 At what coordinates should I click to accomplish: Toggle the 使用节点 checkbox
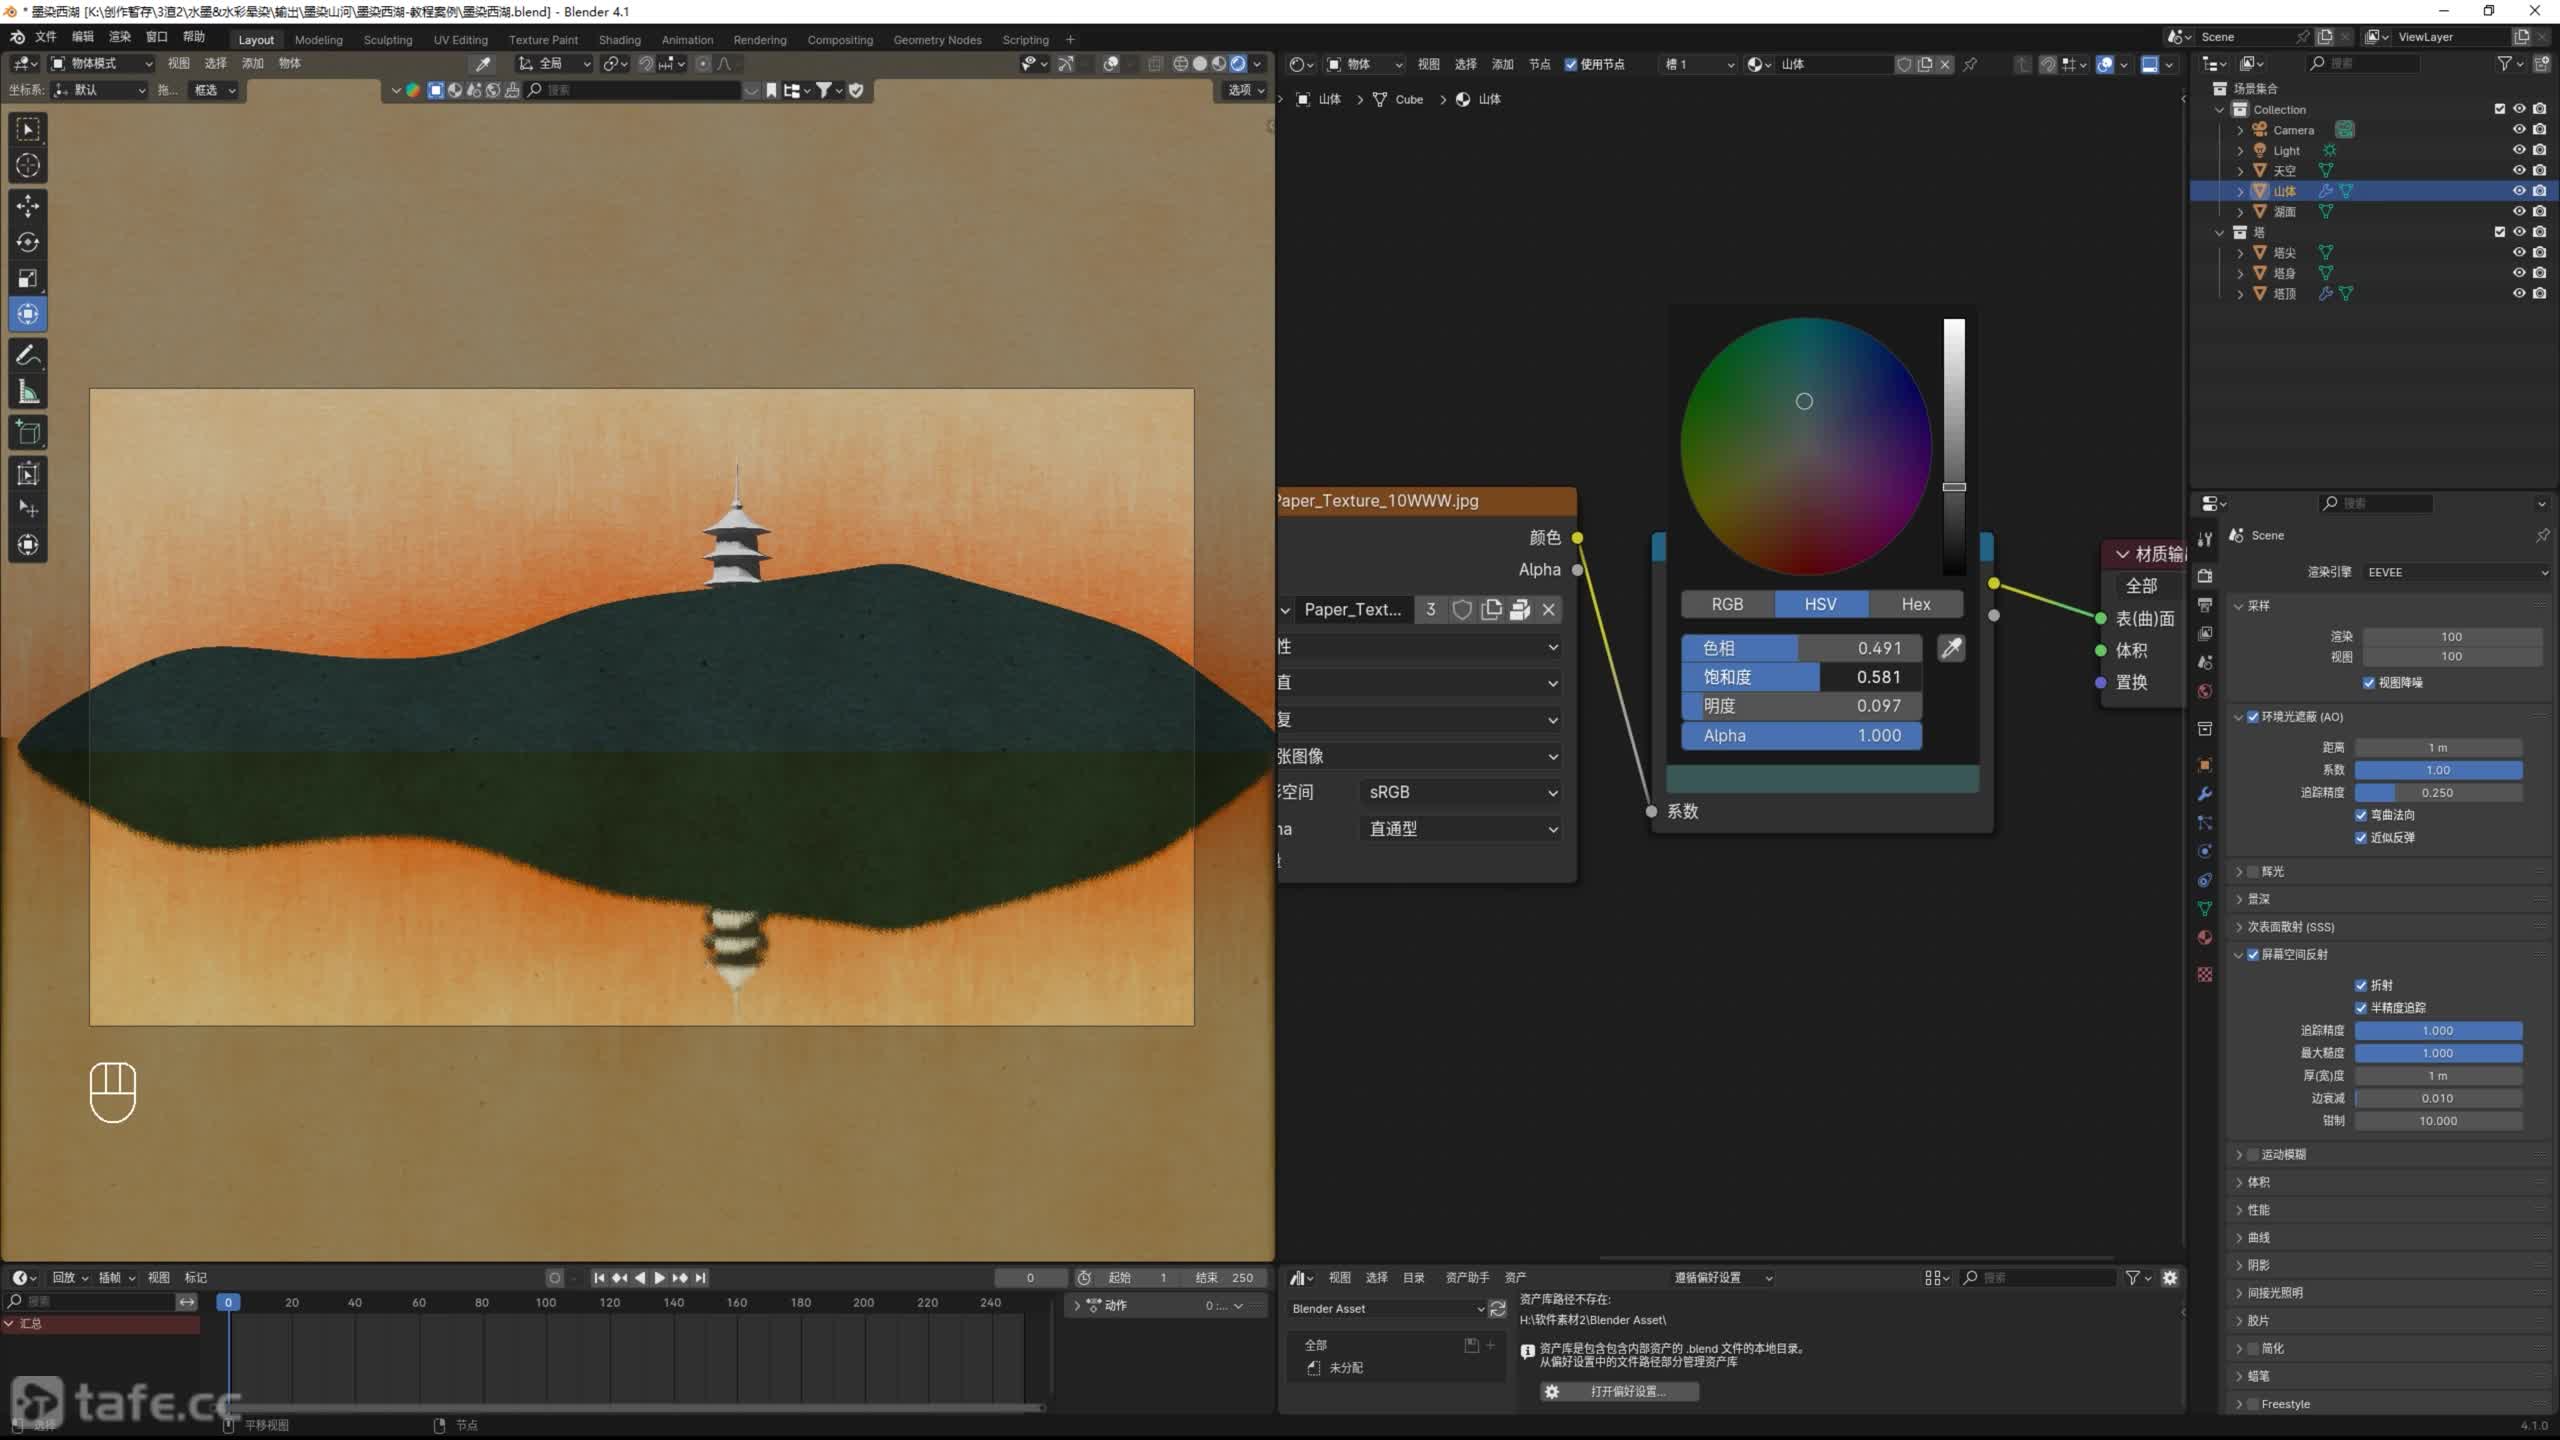pyautogui.click(x=1571, y=64)
